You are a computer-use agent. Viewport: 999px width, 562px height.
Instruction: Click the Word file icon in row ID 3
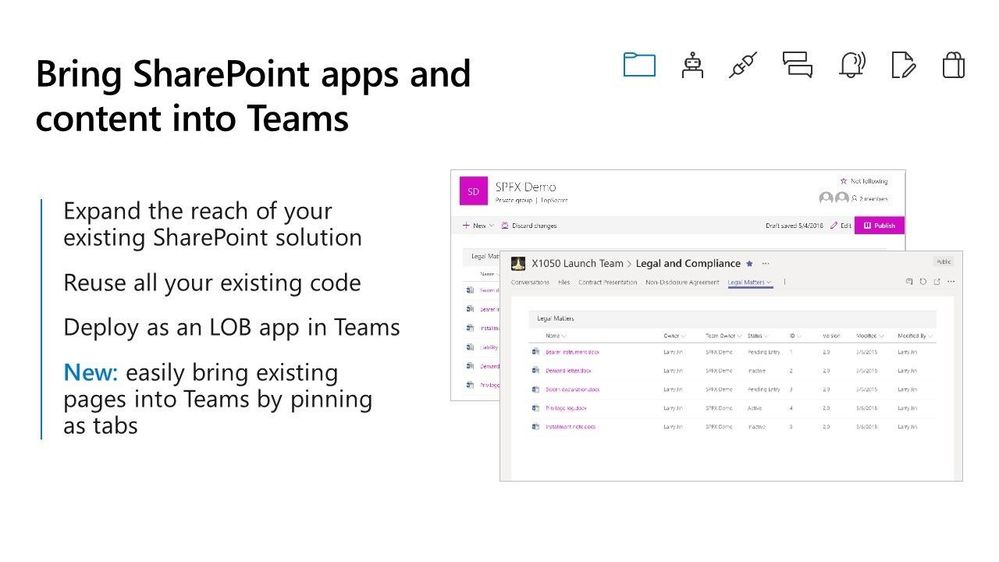point(535,389)
